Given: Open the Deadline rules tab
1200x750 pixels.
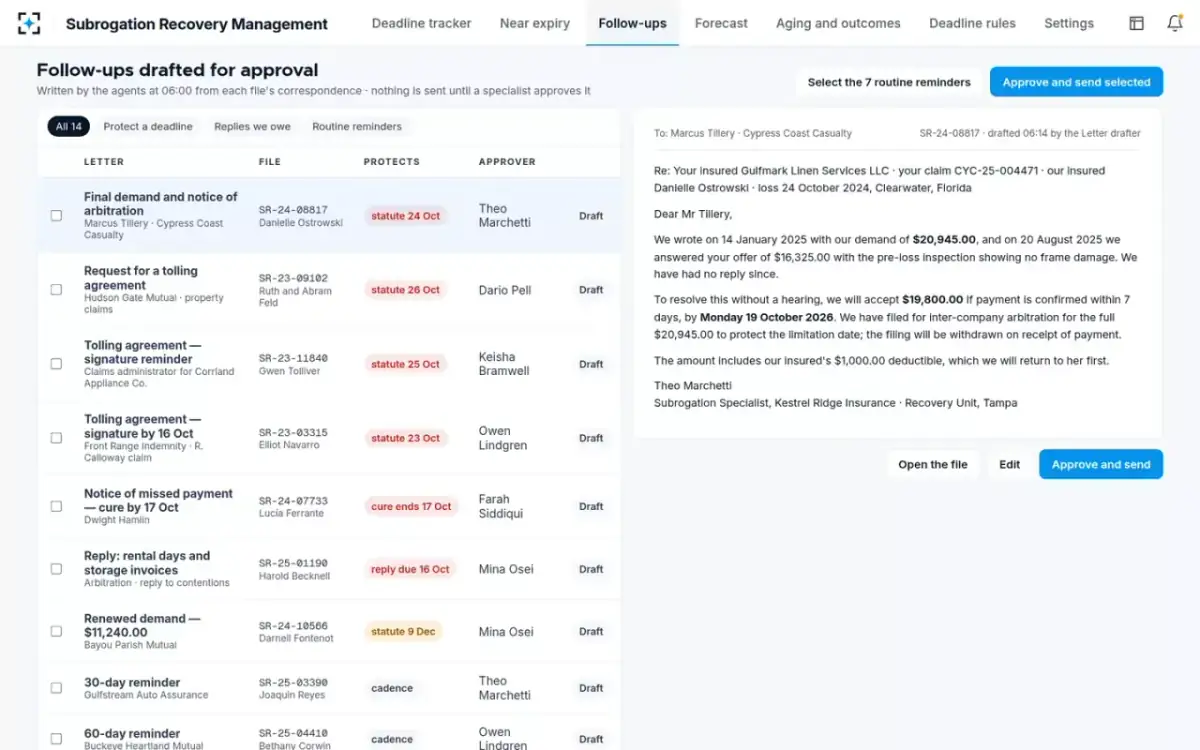Looking at the screenshot, I should point(972,23).
